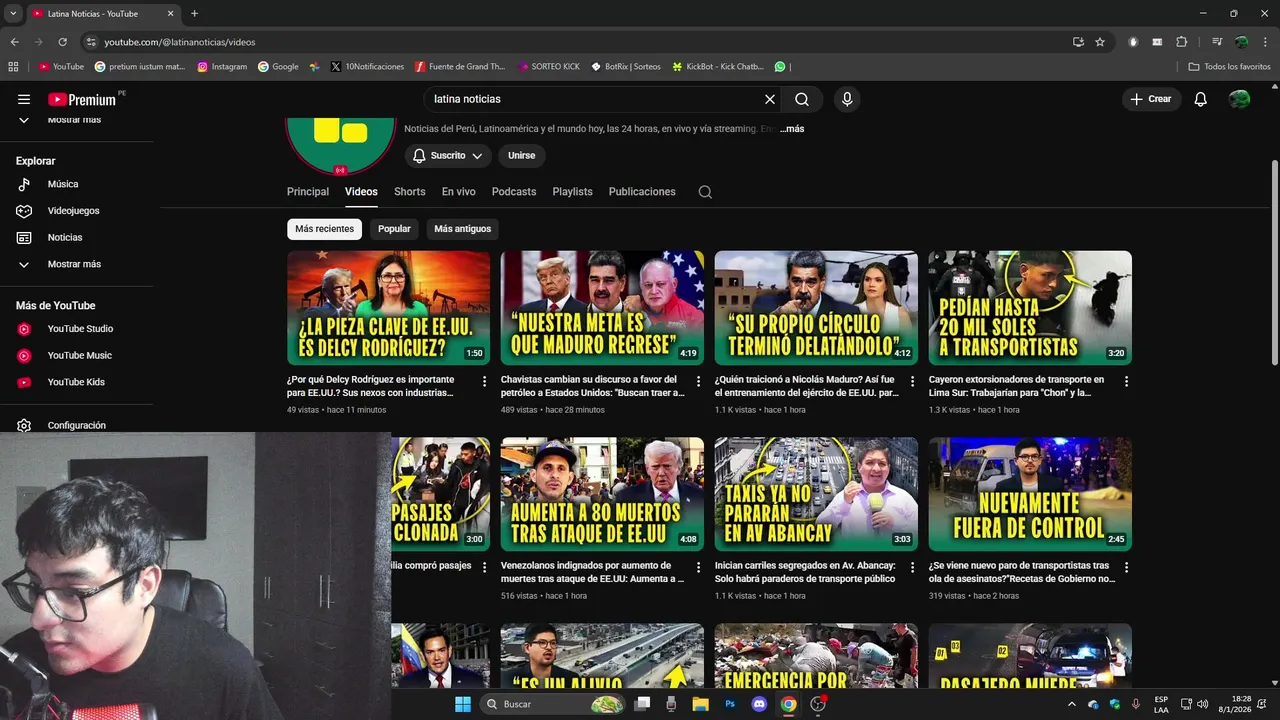Image resolution: width=1280 pixels, height=720 pixels.
Task: Submit search with magnifying glass button
Action: 802,99
